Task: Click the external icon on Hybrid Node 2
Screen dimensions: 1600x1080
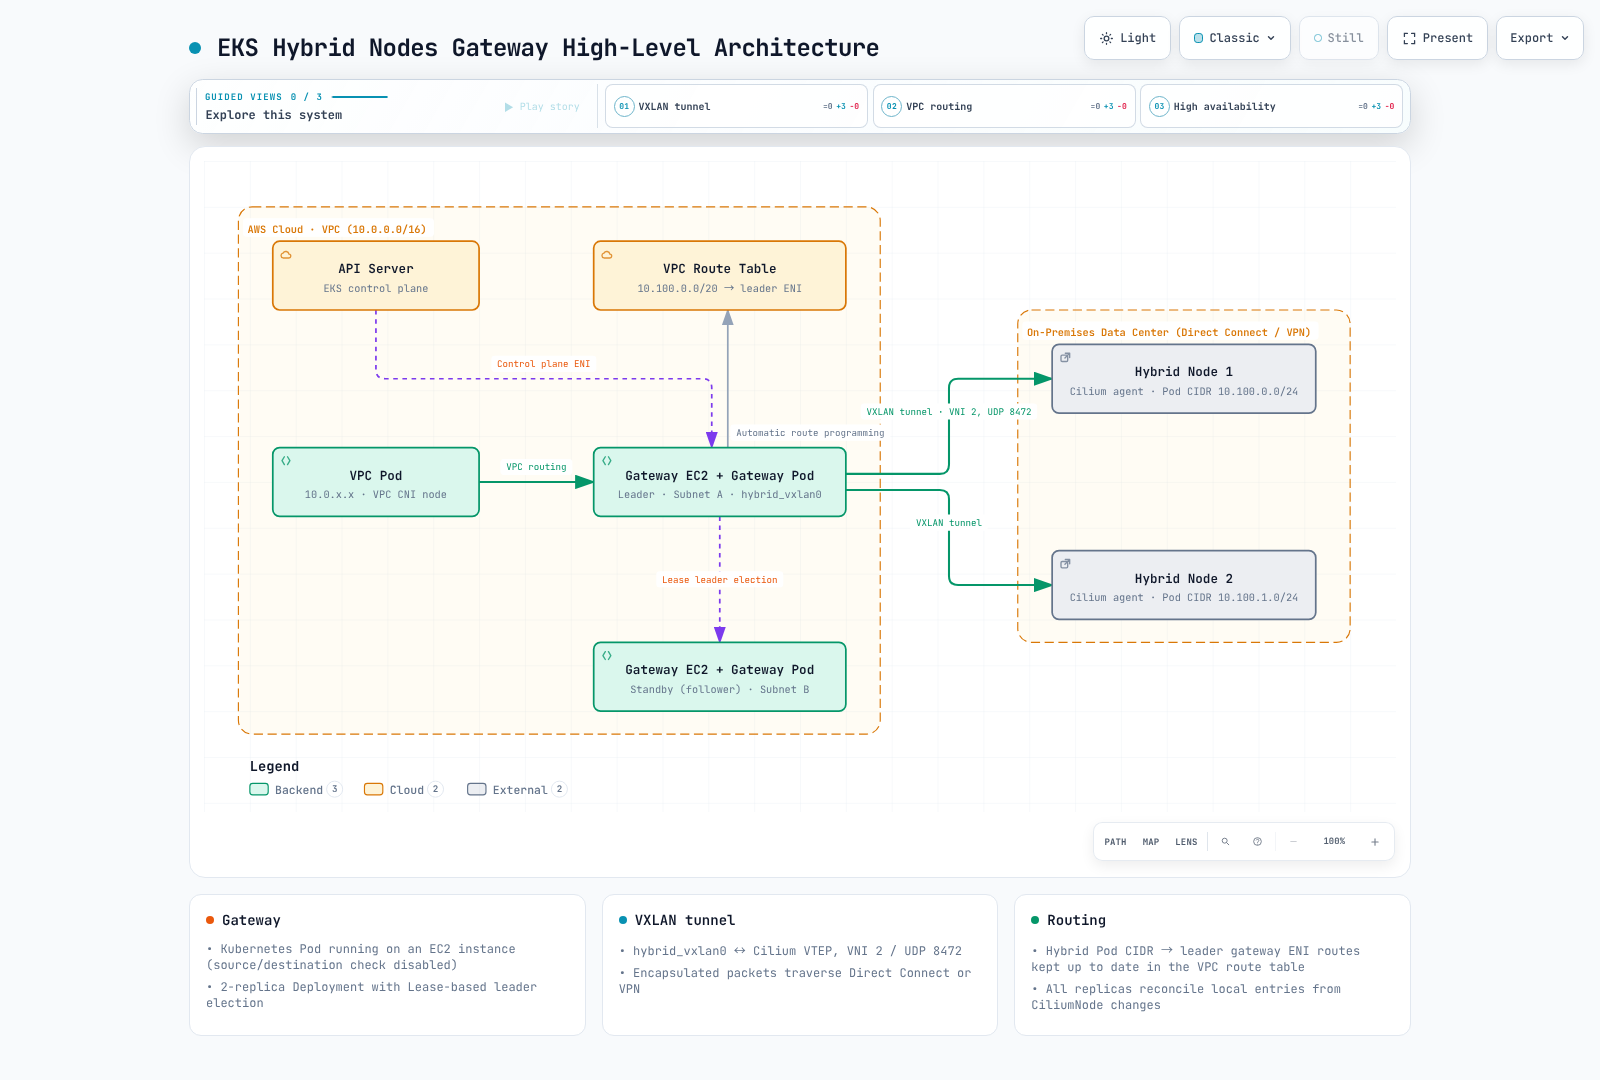Action: 1065,564
